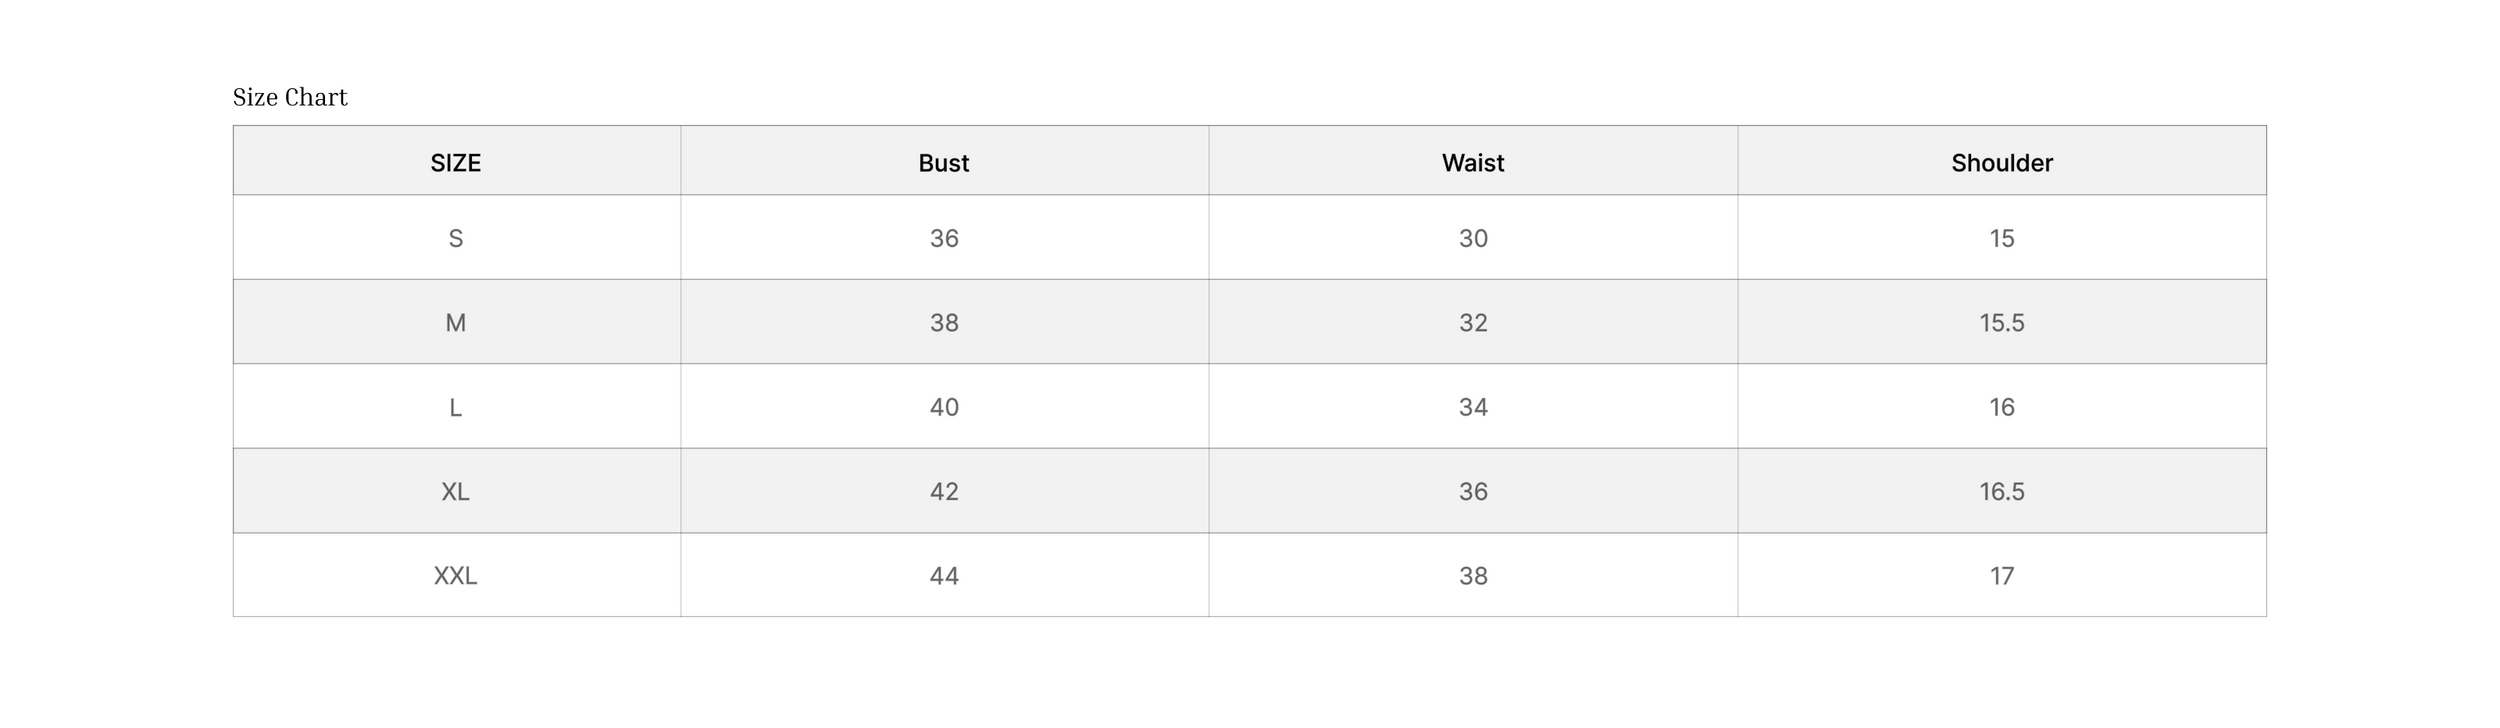The height and width of the screenshot is (728, 2500).
Task: Click the Shoulder column header
Action: tap(2002, 163)
